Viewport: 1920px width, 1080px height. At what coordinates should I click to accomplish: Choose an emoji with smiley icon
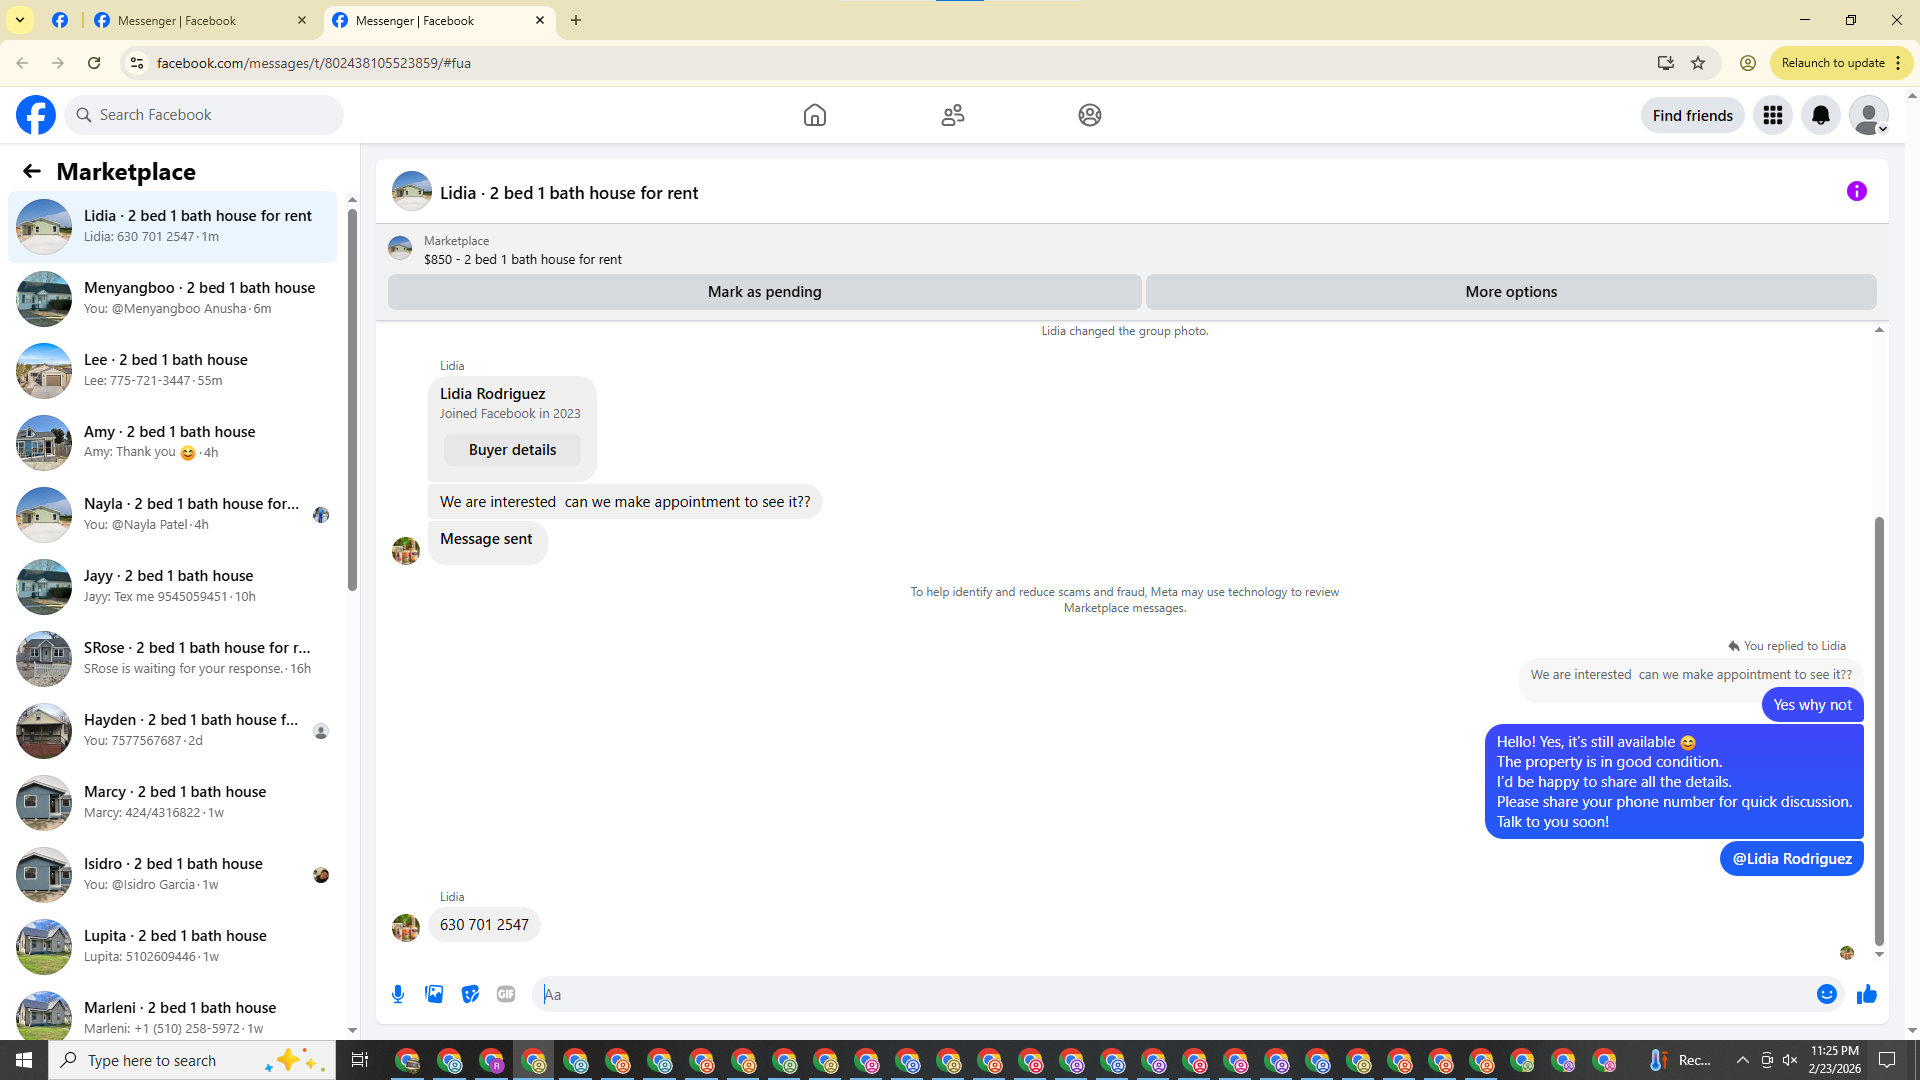1826,994
